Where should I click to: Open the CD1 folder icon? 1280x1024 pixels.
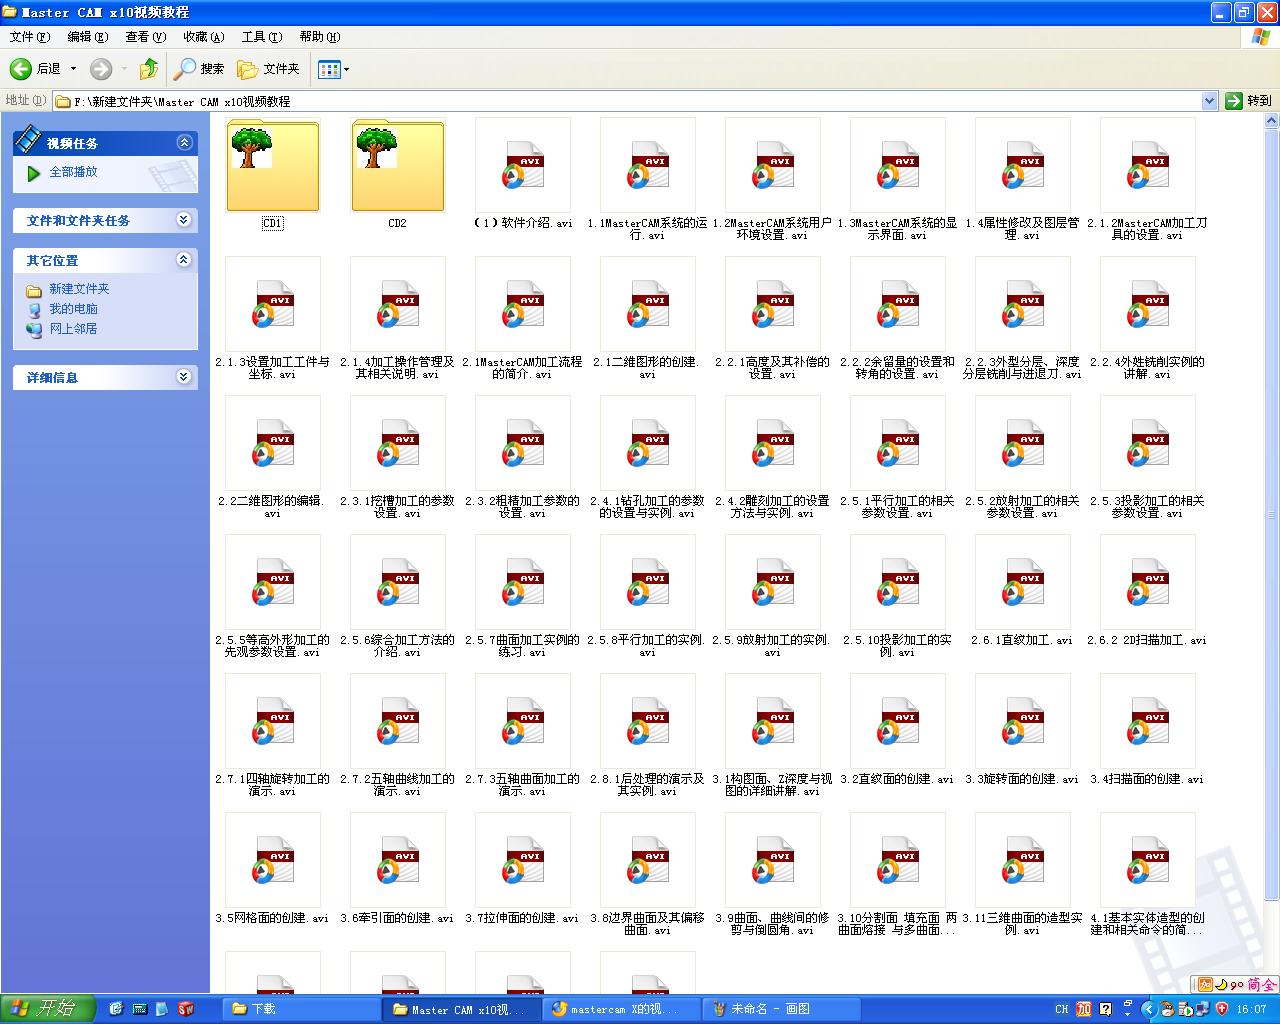(x=273, y=166)
